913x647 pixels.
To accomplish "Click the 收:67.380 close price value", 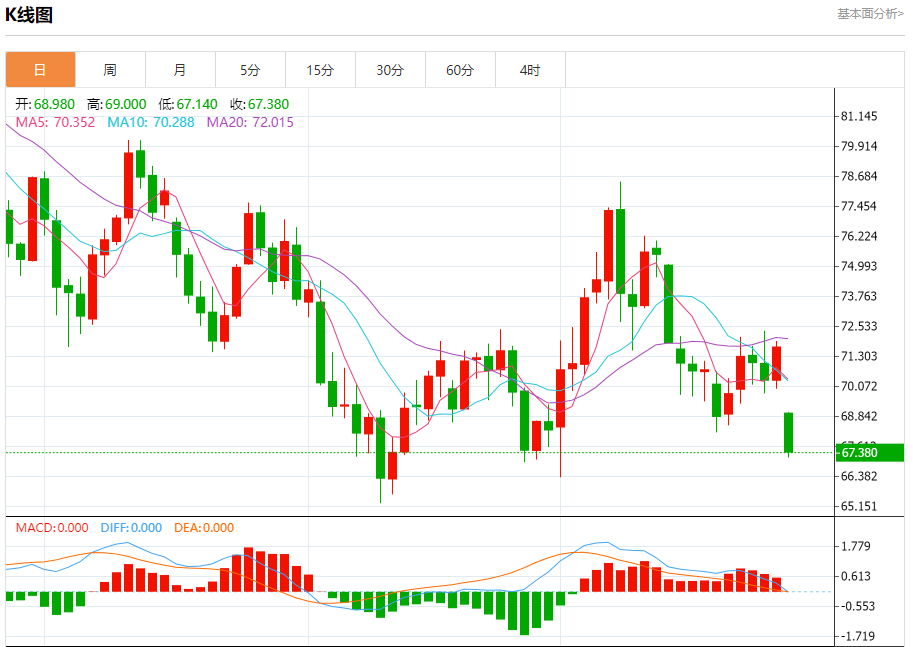I will [259, 104].
